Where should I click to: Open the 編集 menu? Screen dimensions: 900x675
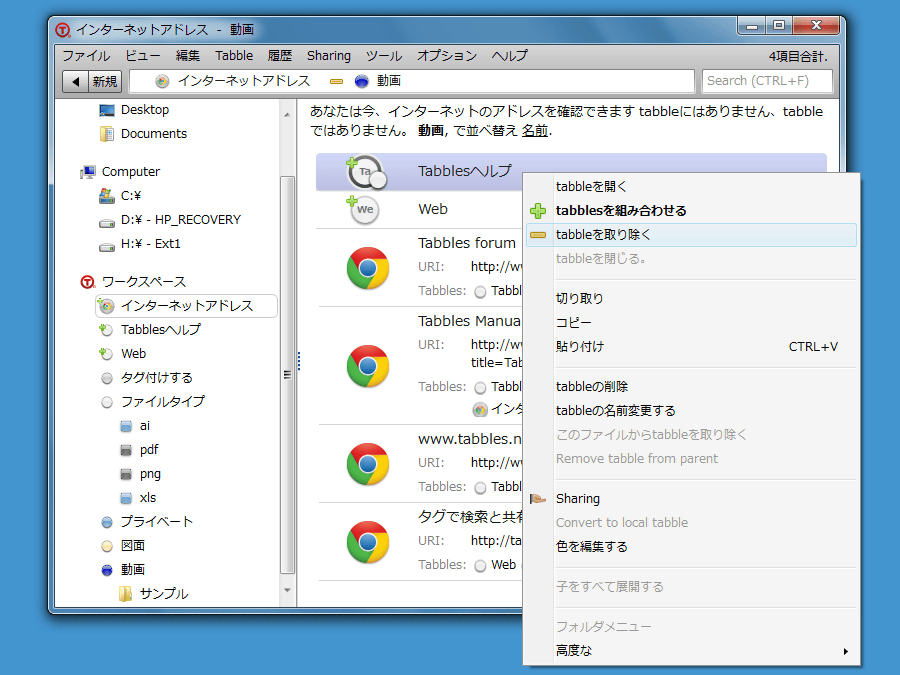[x=188, y=56]
